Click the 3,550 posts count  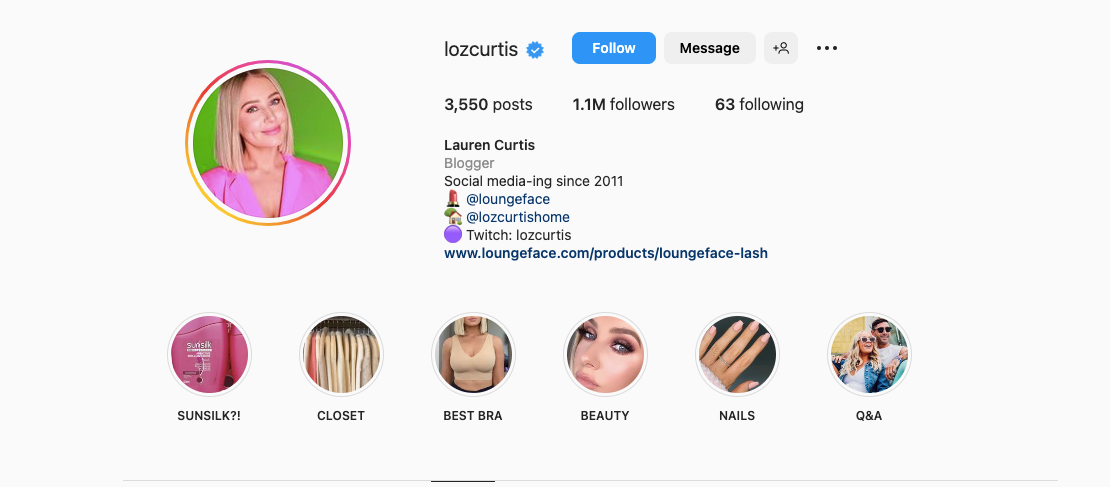pyautogui.click(x=488, y=105)
